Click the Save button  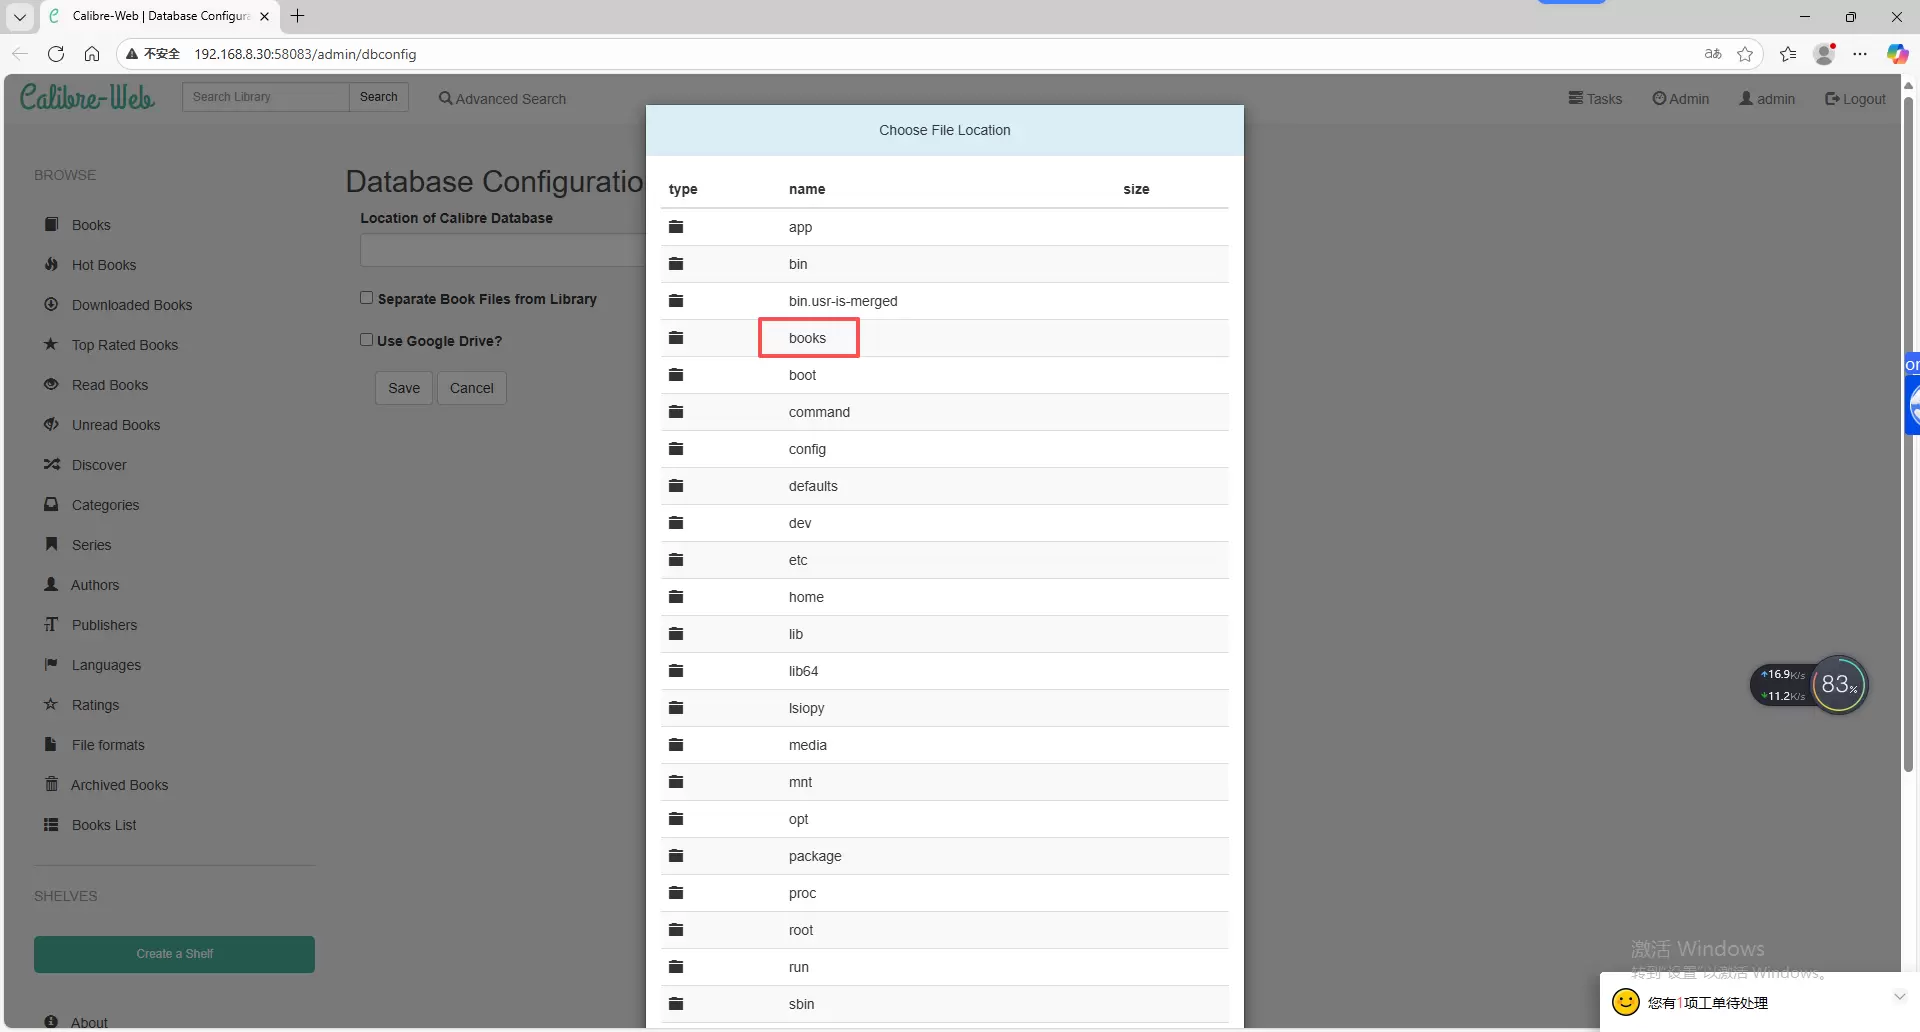click(404, 388)
